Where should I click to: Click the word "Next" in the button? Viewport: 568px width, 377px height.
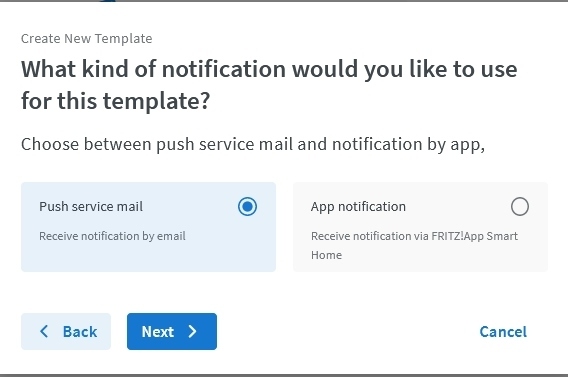[158, 332]
